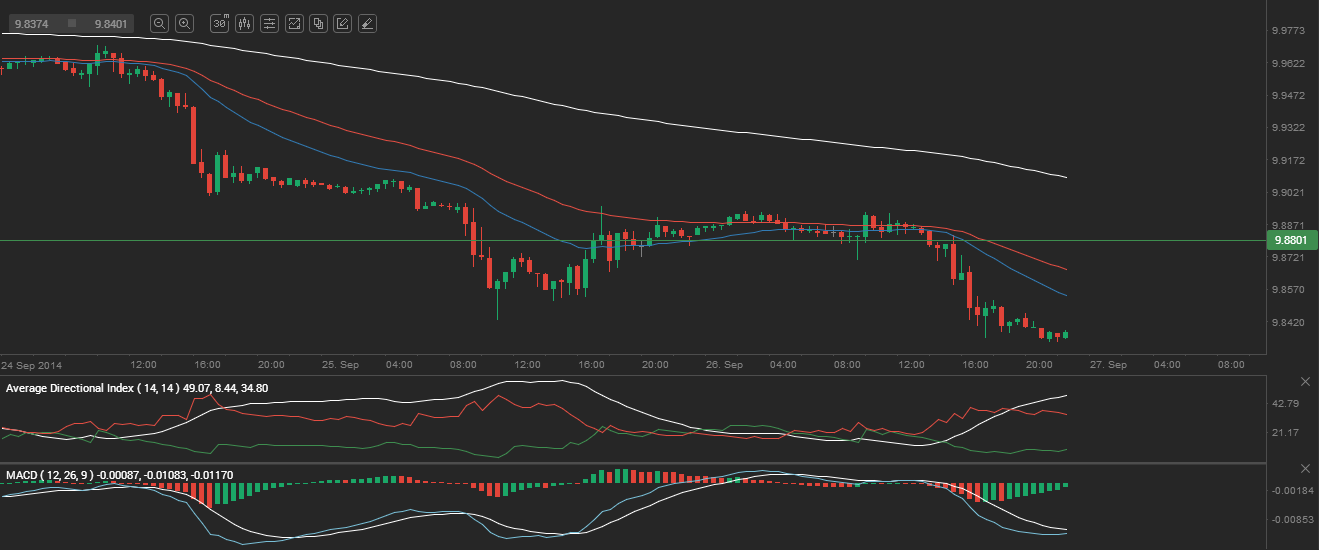Viewport: 1319px width, 550px height.
Task: Click the chart expand icon in toolbar
Action: click(x=294, y=23)
